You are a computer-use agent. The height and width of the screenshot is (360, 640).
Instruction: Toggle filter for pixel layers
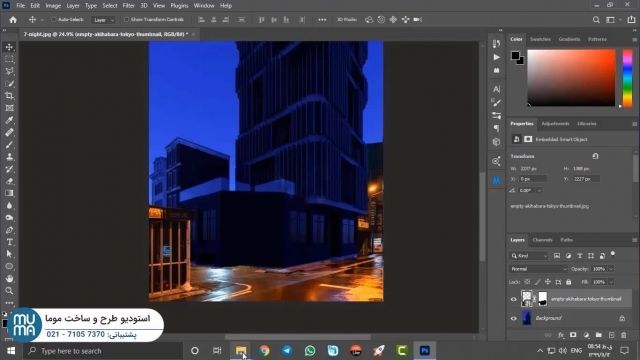(557, 256)
